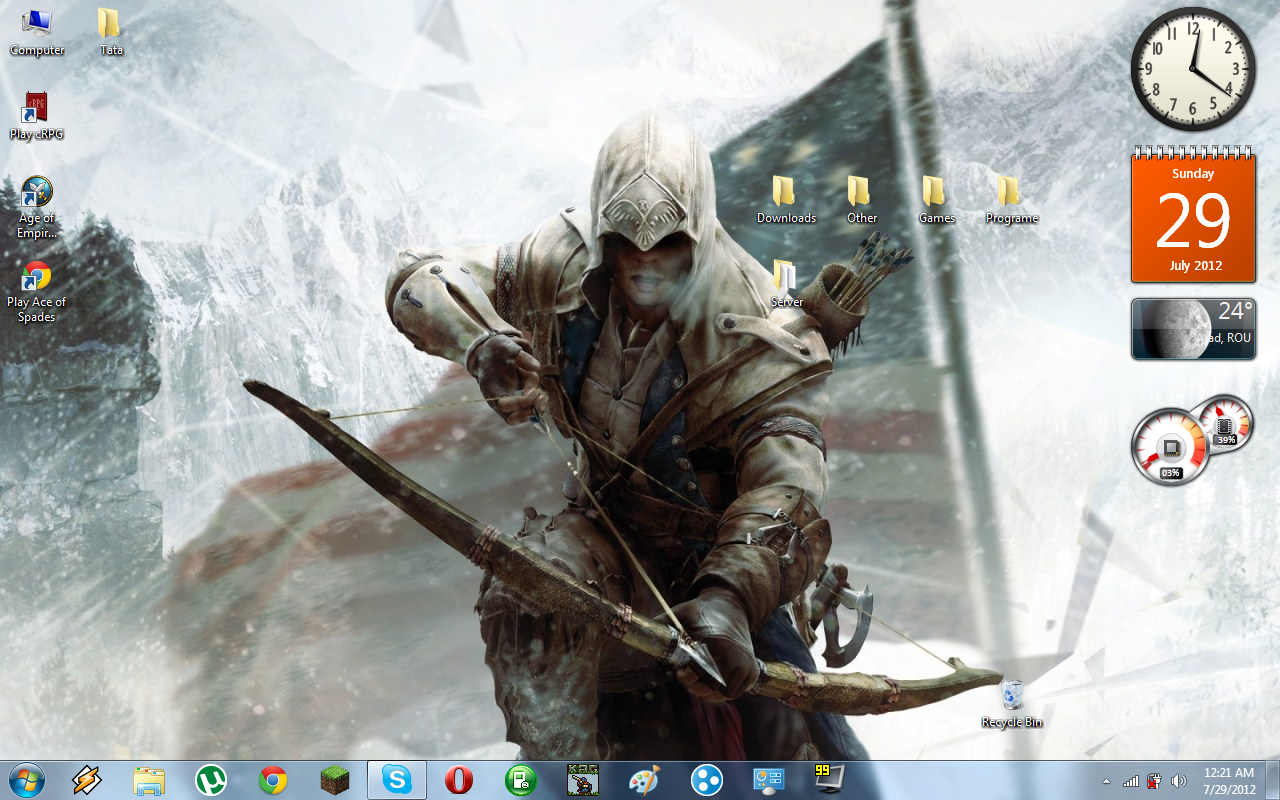Show hidden system tray icons
1280x800 pixels.
click(1106, 781)
